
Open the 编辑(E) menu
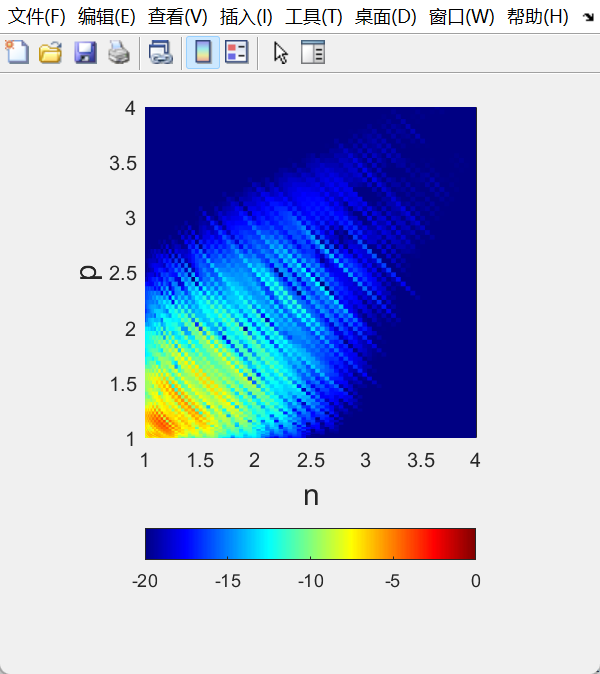[x=107, y=17]
